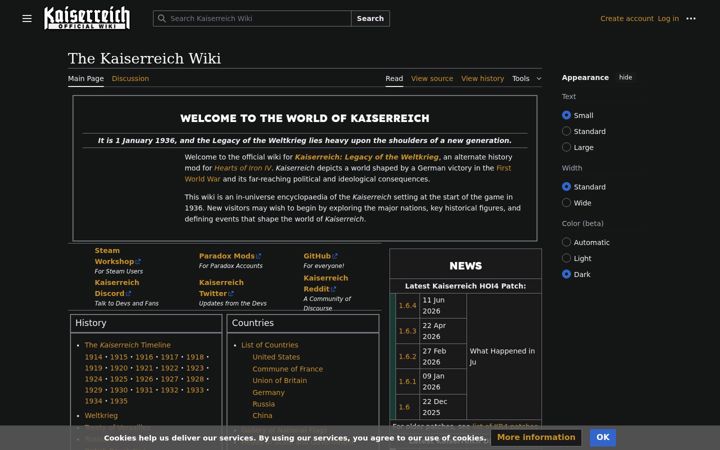Open the 1933 timeline year
The image size is (720, 450).
(195, 390)
